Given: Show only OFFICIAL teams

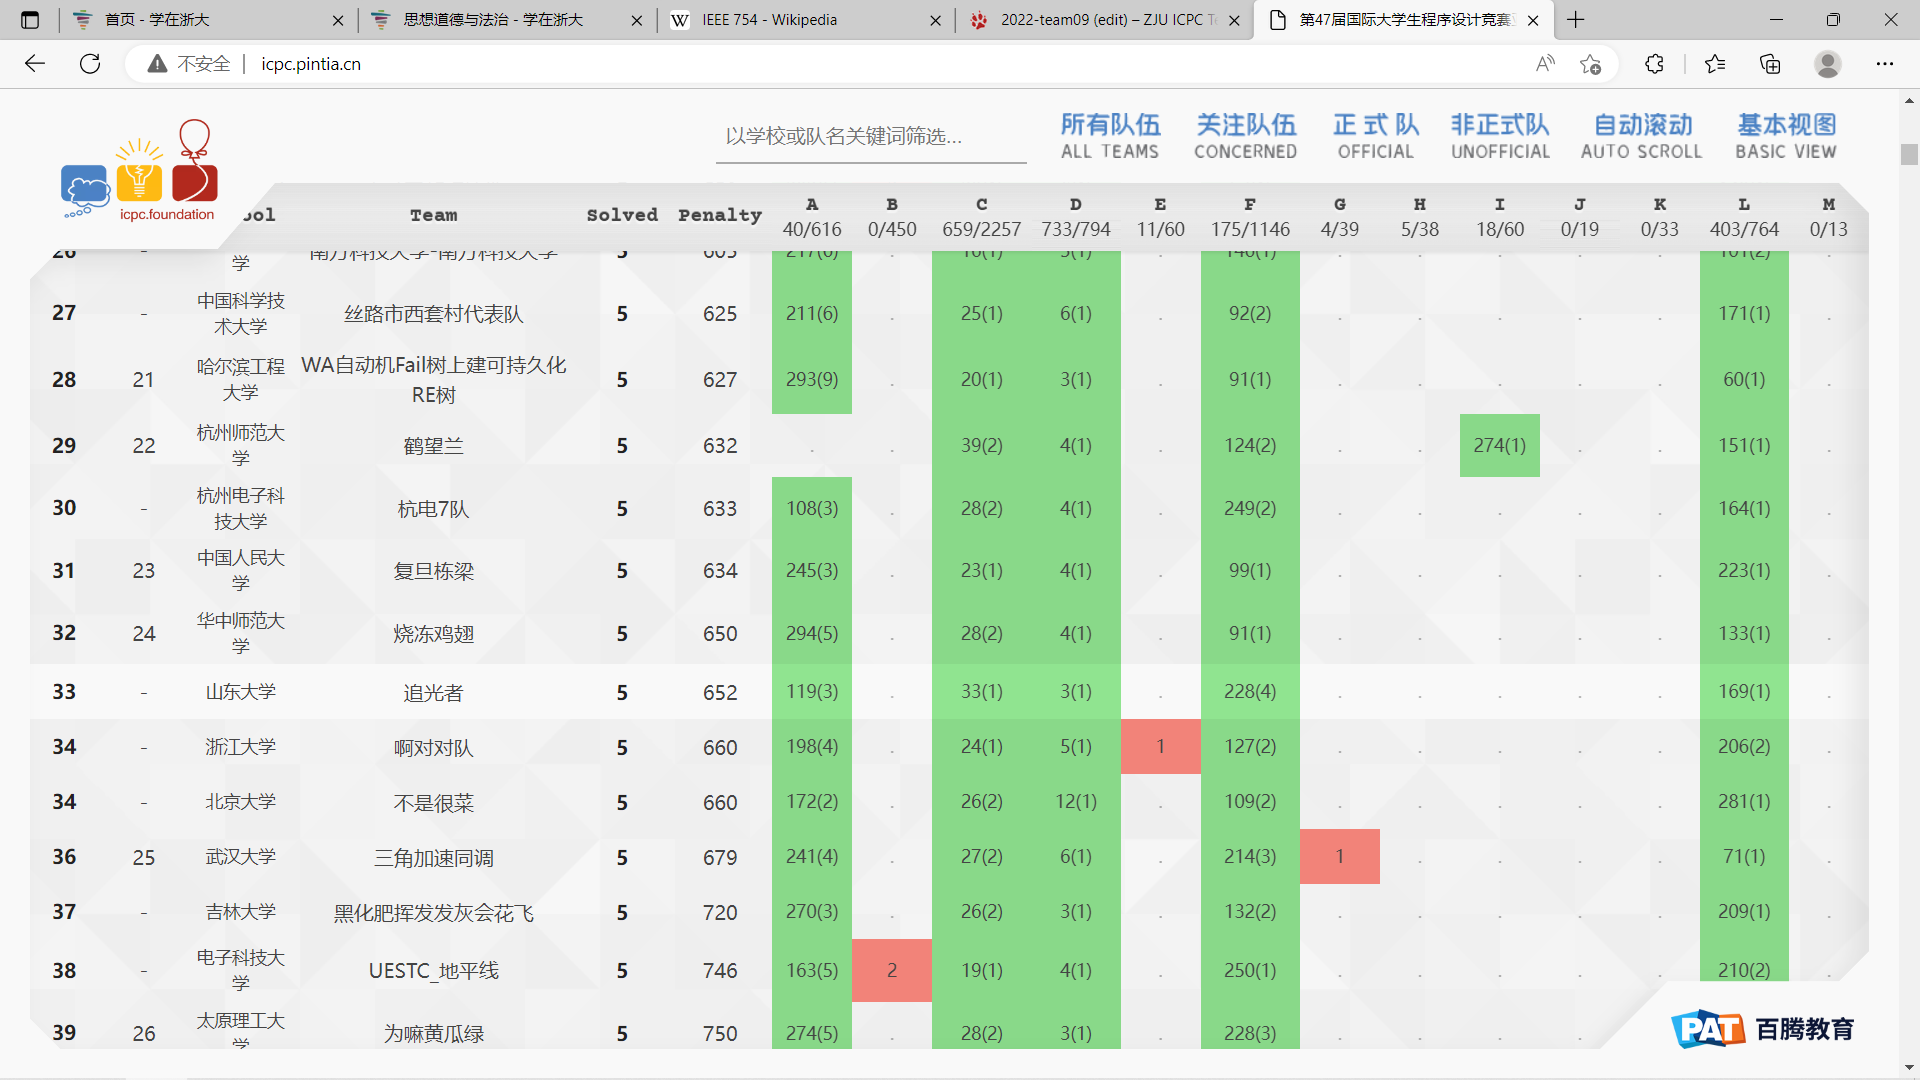Looking at the screenshot, I should point(1376,137).
